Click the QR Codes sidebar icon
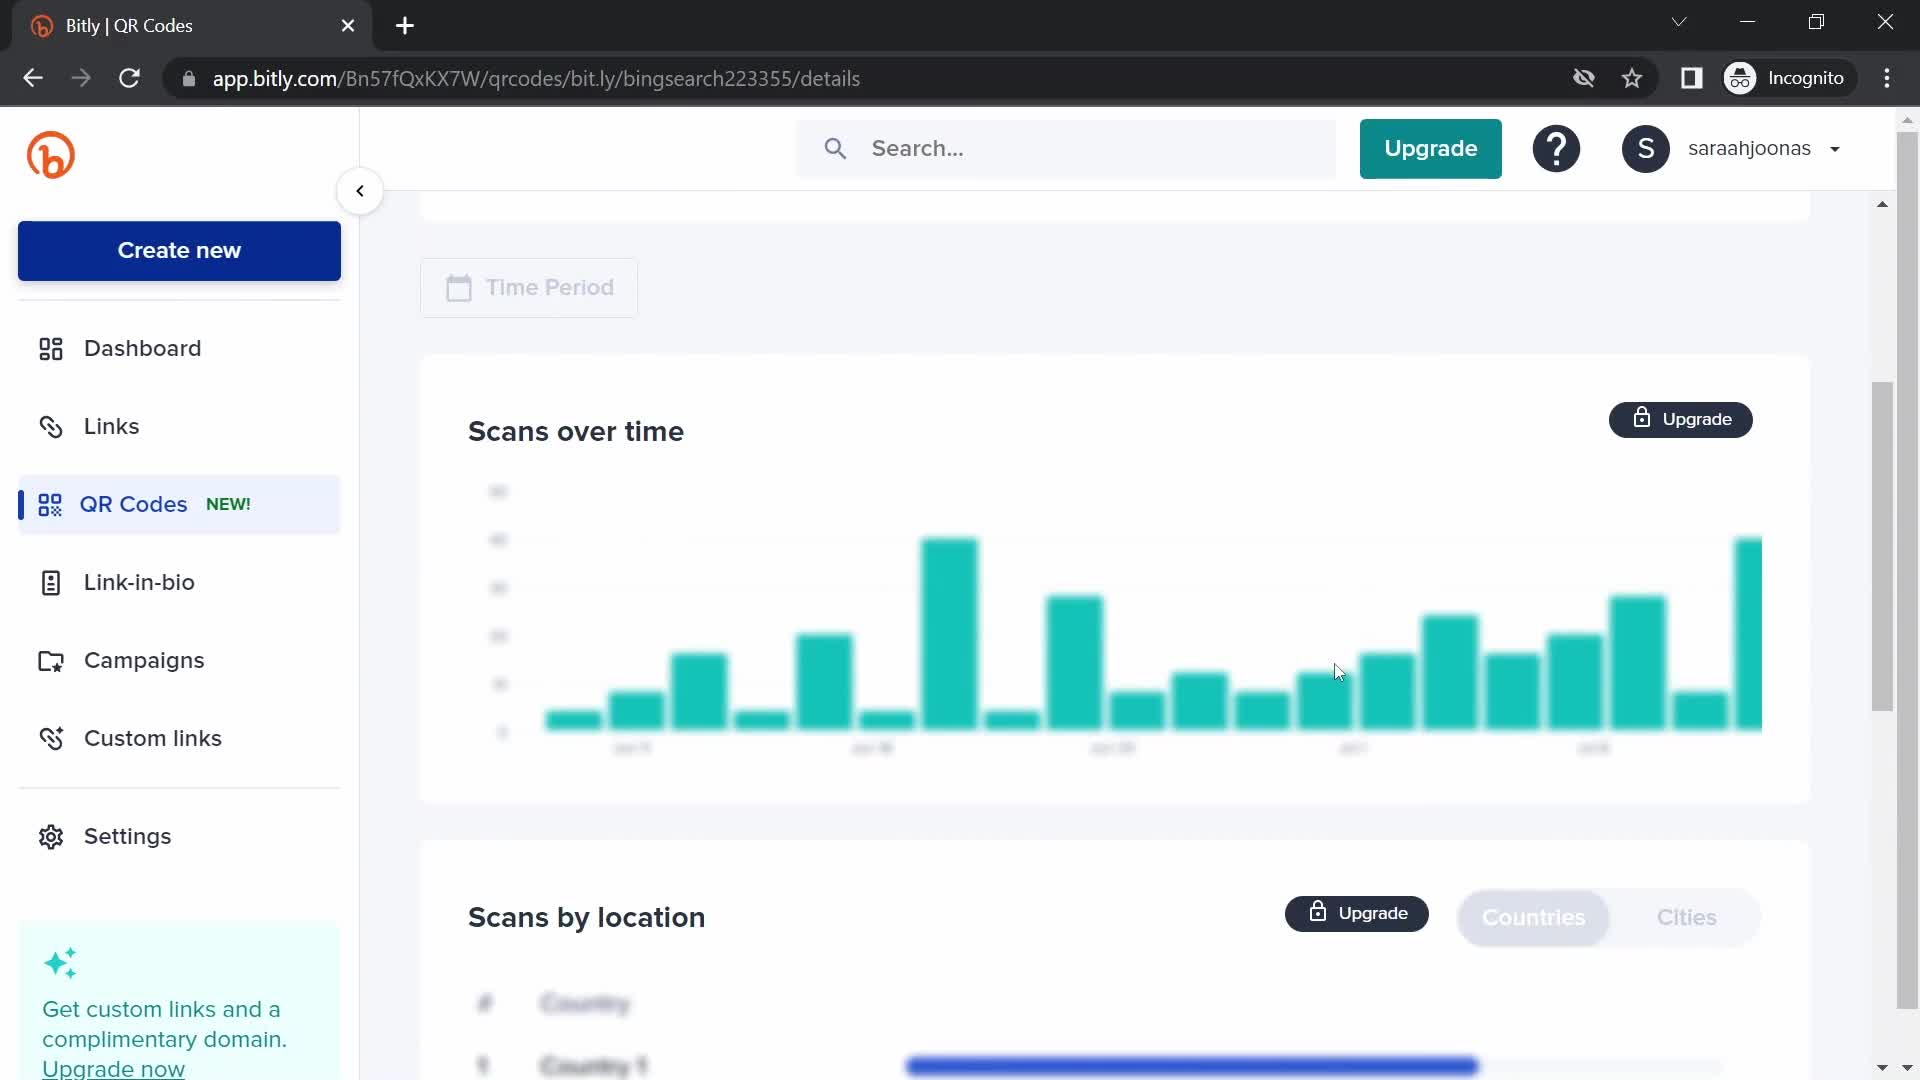 [49, 504]
